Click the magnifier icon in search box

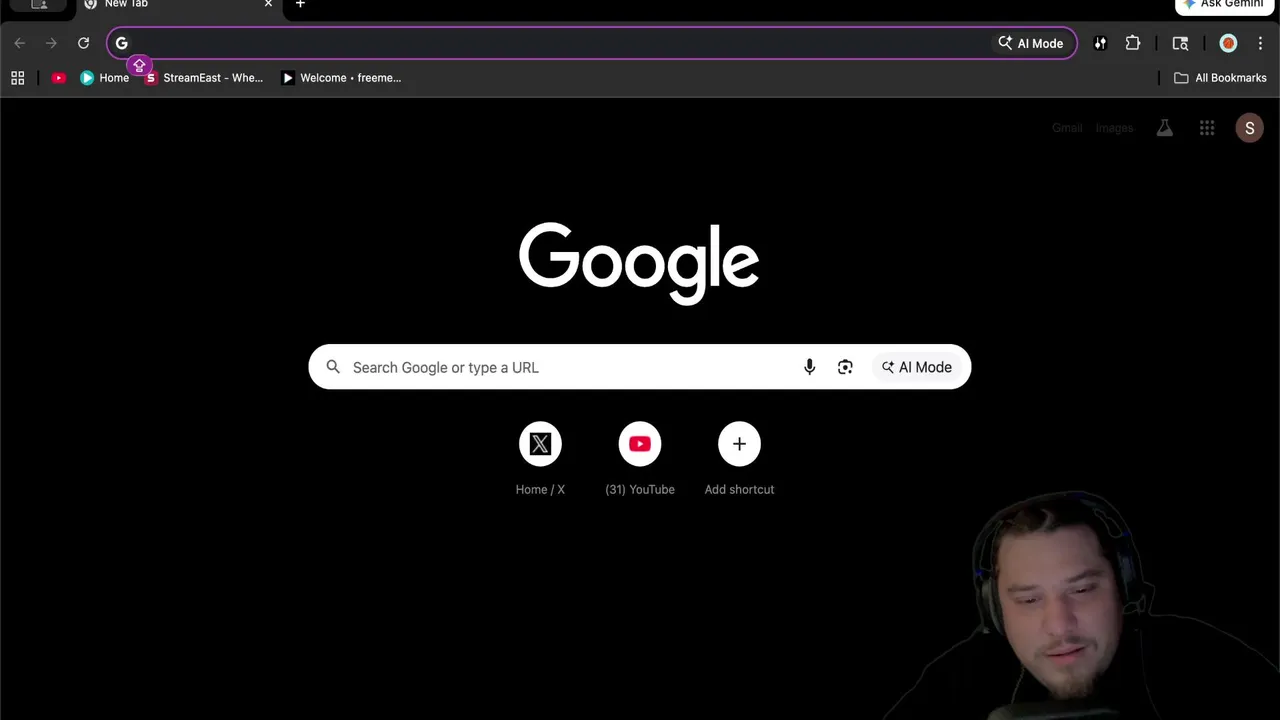(333, 367)
